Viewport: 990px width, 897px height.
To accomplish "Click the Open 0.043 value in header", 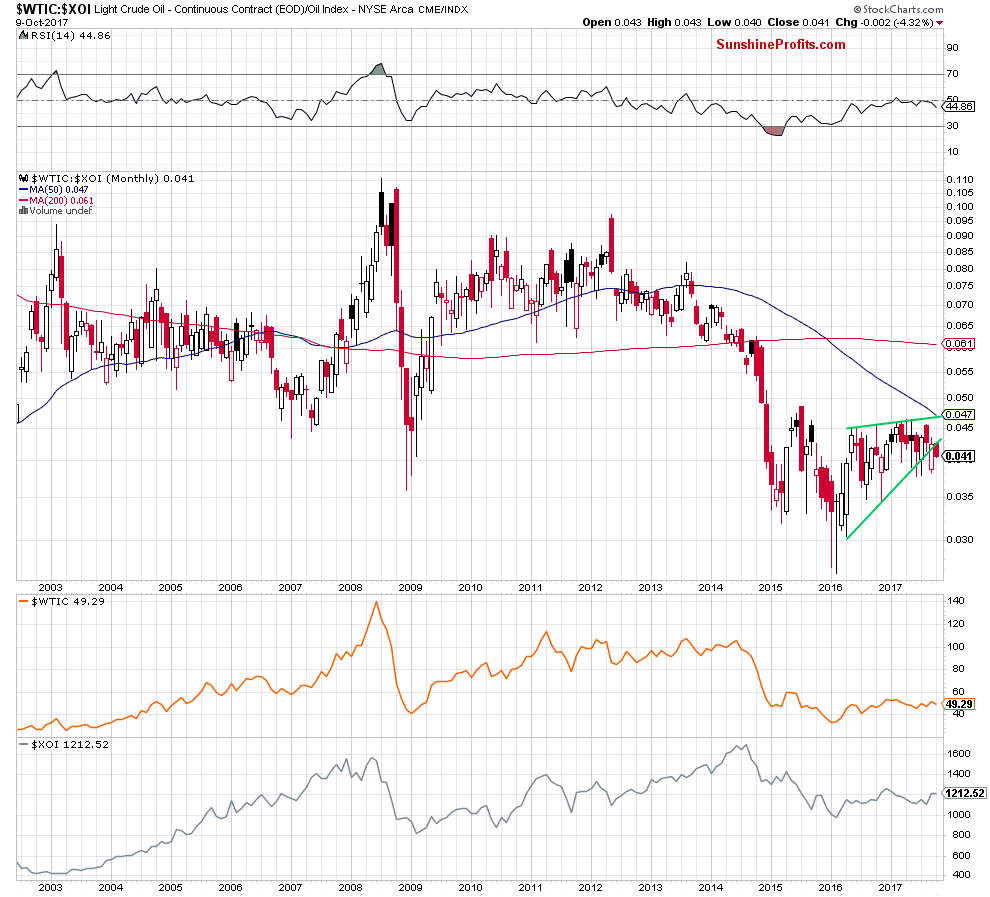I will (612, 22).
